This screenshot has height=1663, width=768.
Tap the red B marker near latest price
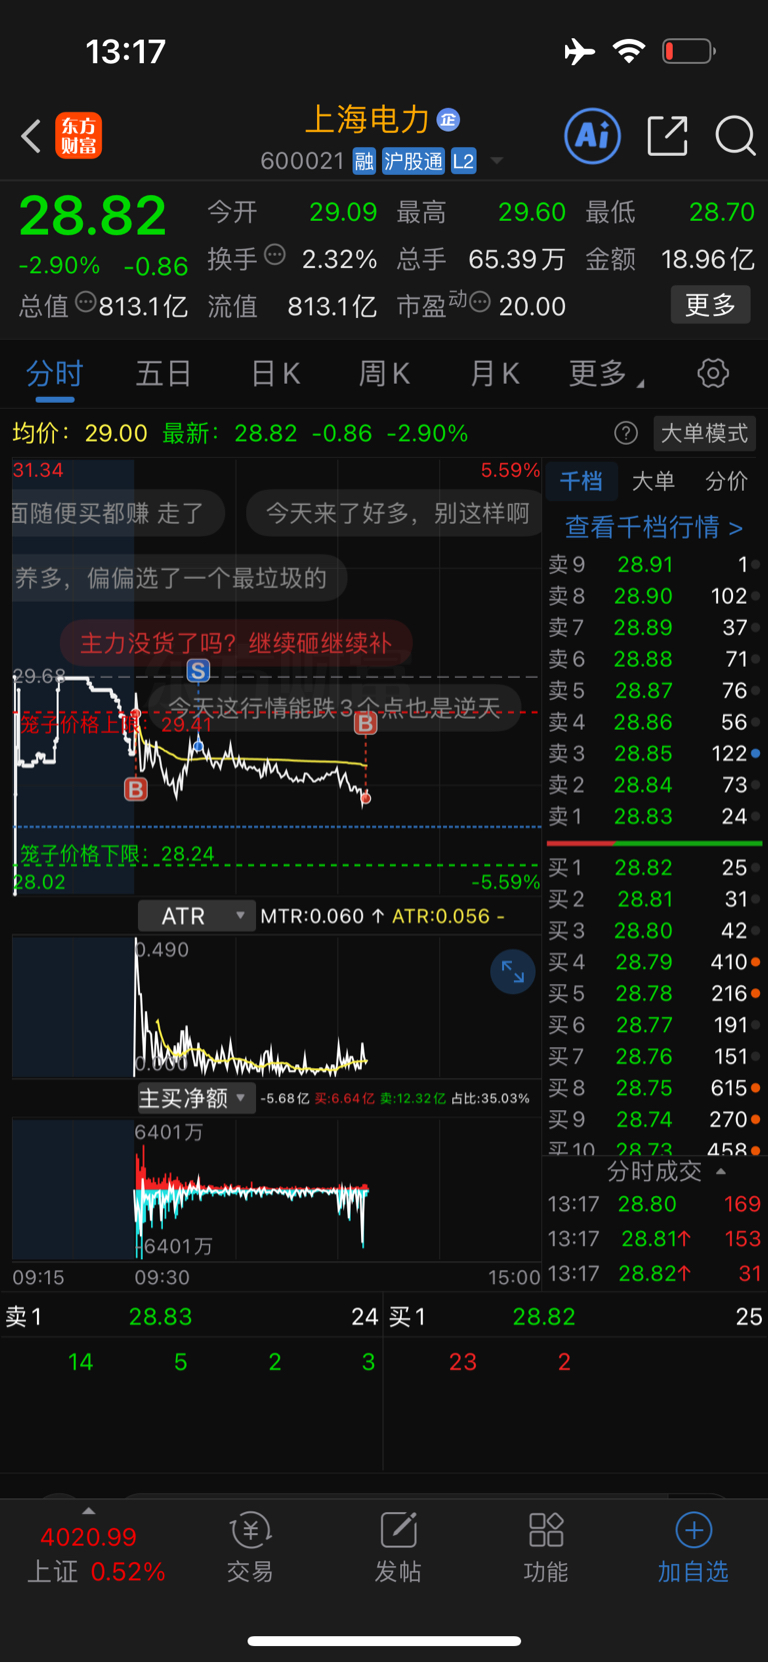click(x=366, y=723)
